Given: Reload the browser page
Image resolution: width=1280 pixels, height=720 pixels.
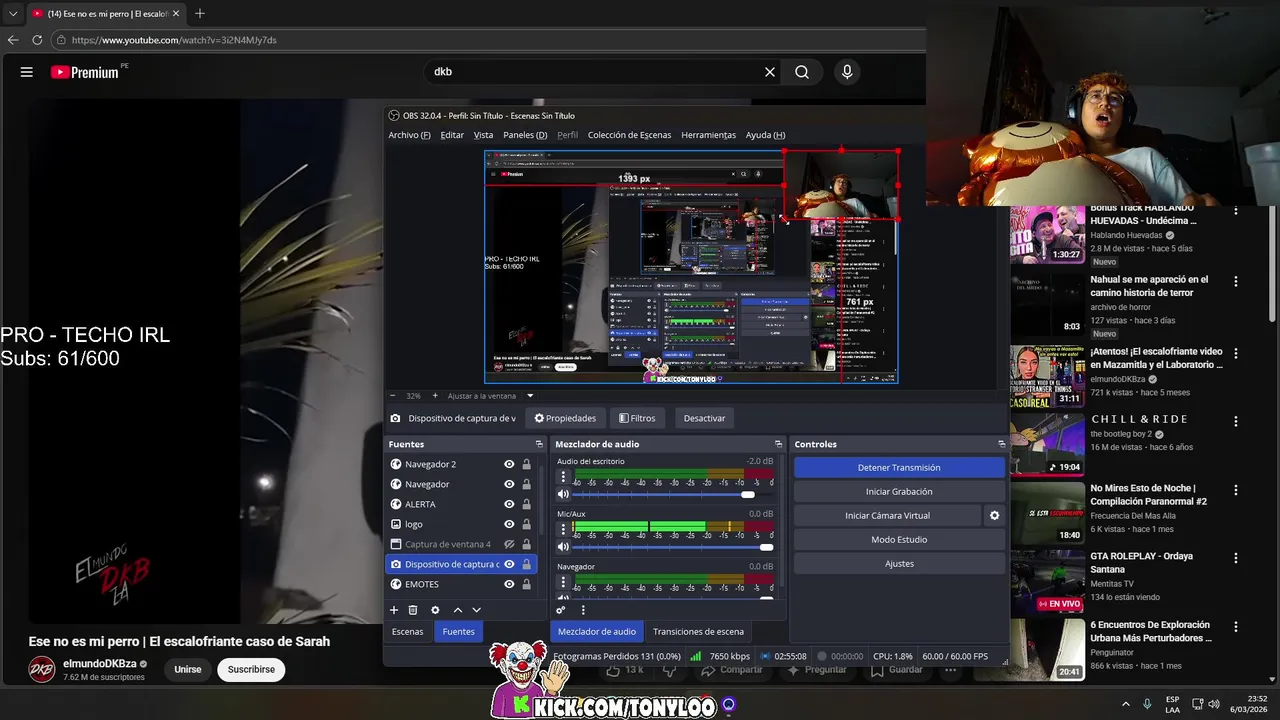Looking at the screenshot, I should pyautogui.click(x=37, y=40).
